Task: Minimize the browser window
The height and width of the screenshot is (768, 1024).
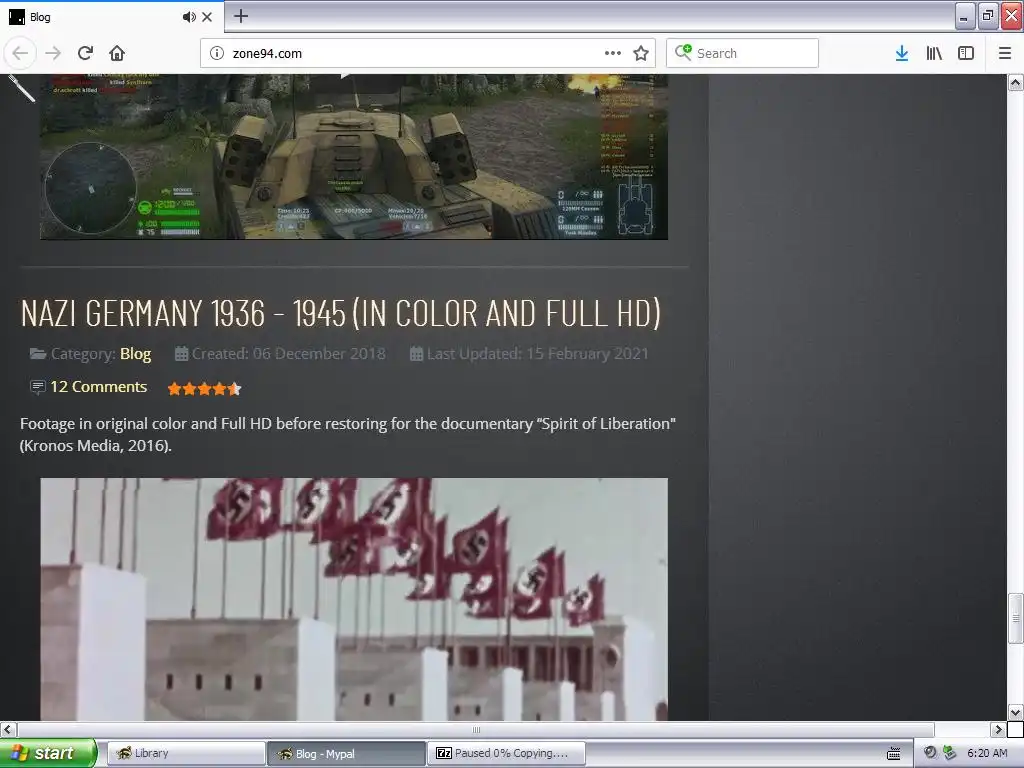Action: point(965,16)
